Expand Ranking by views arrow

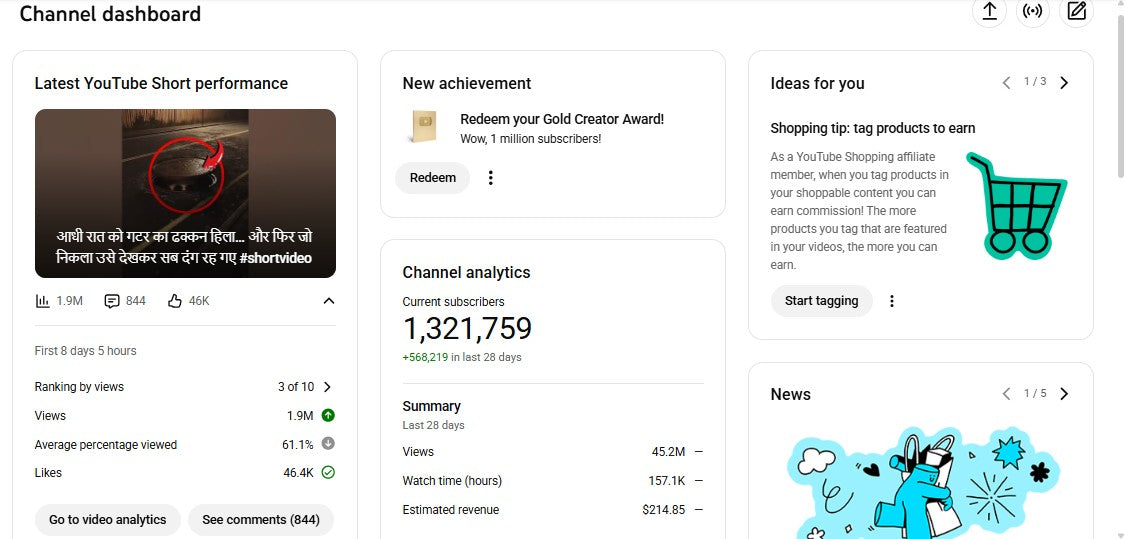coord(327,387)
